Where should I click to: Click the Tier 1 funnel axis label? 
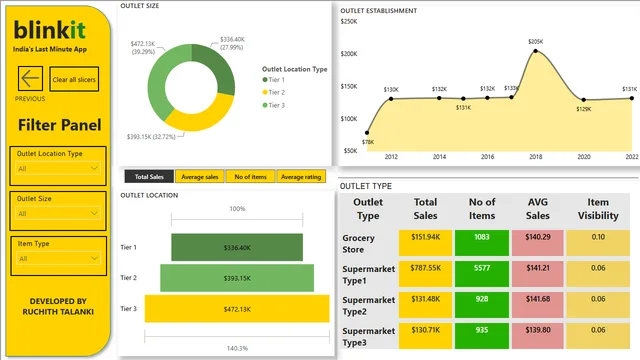tap(128, 247)
